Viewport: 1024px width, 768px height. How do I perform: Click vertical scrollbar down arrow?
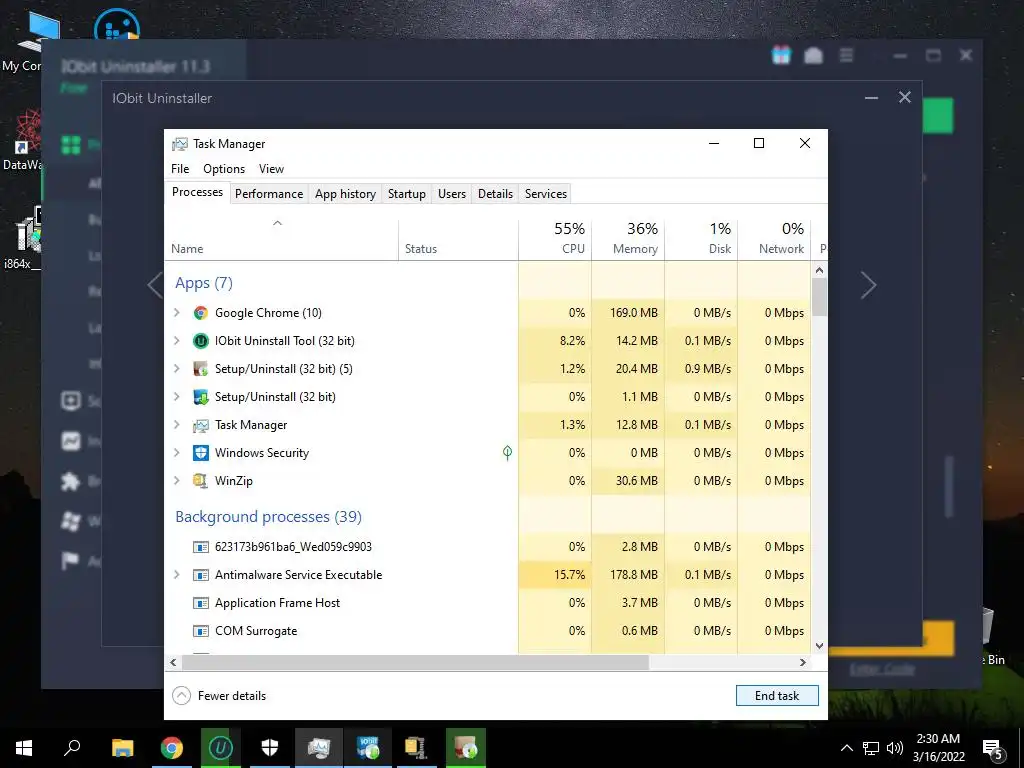[x=820, y=646]
